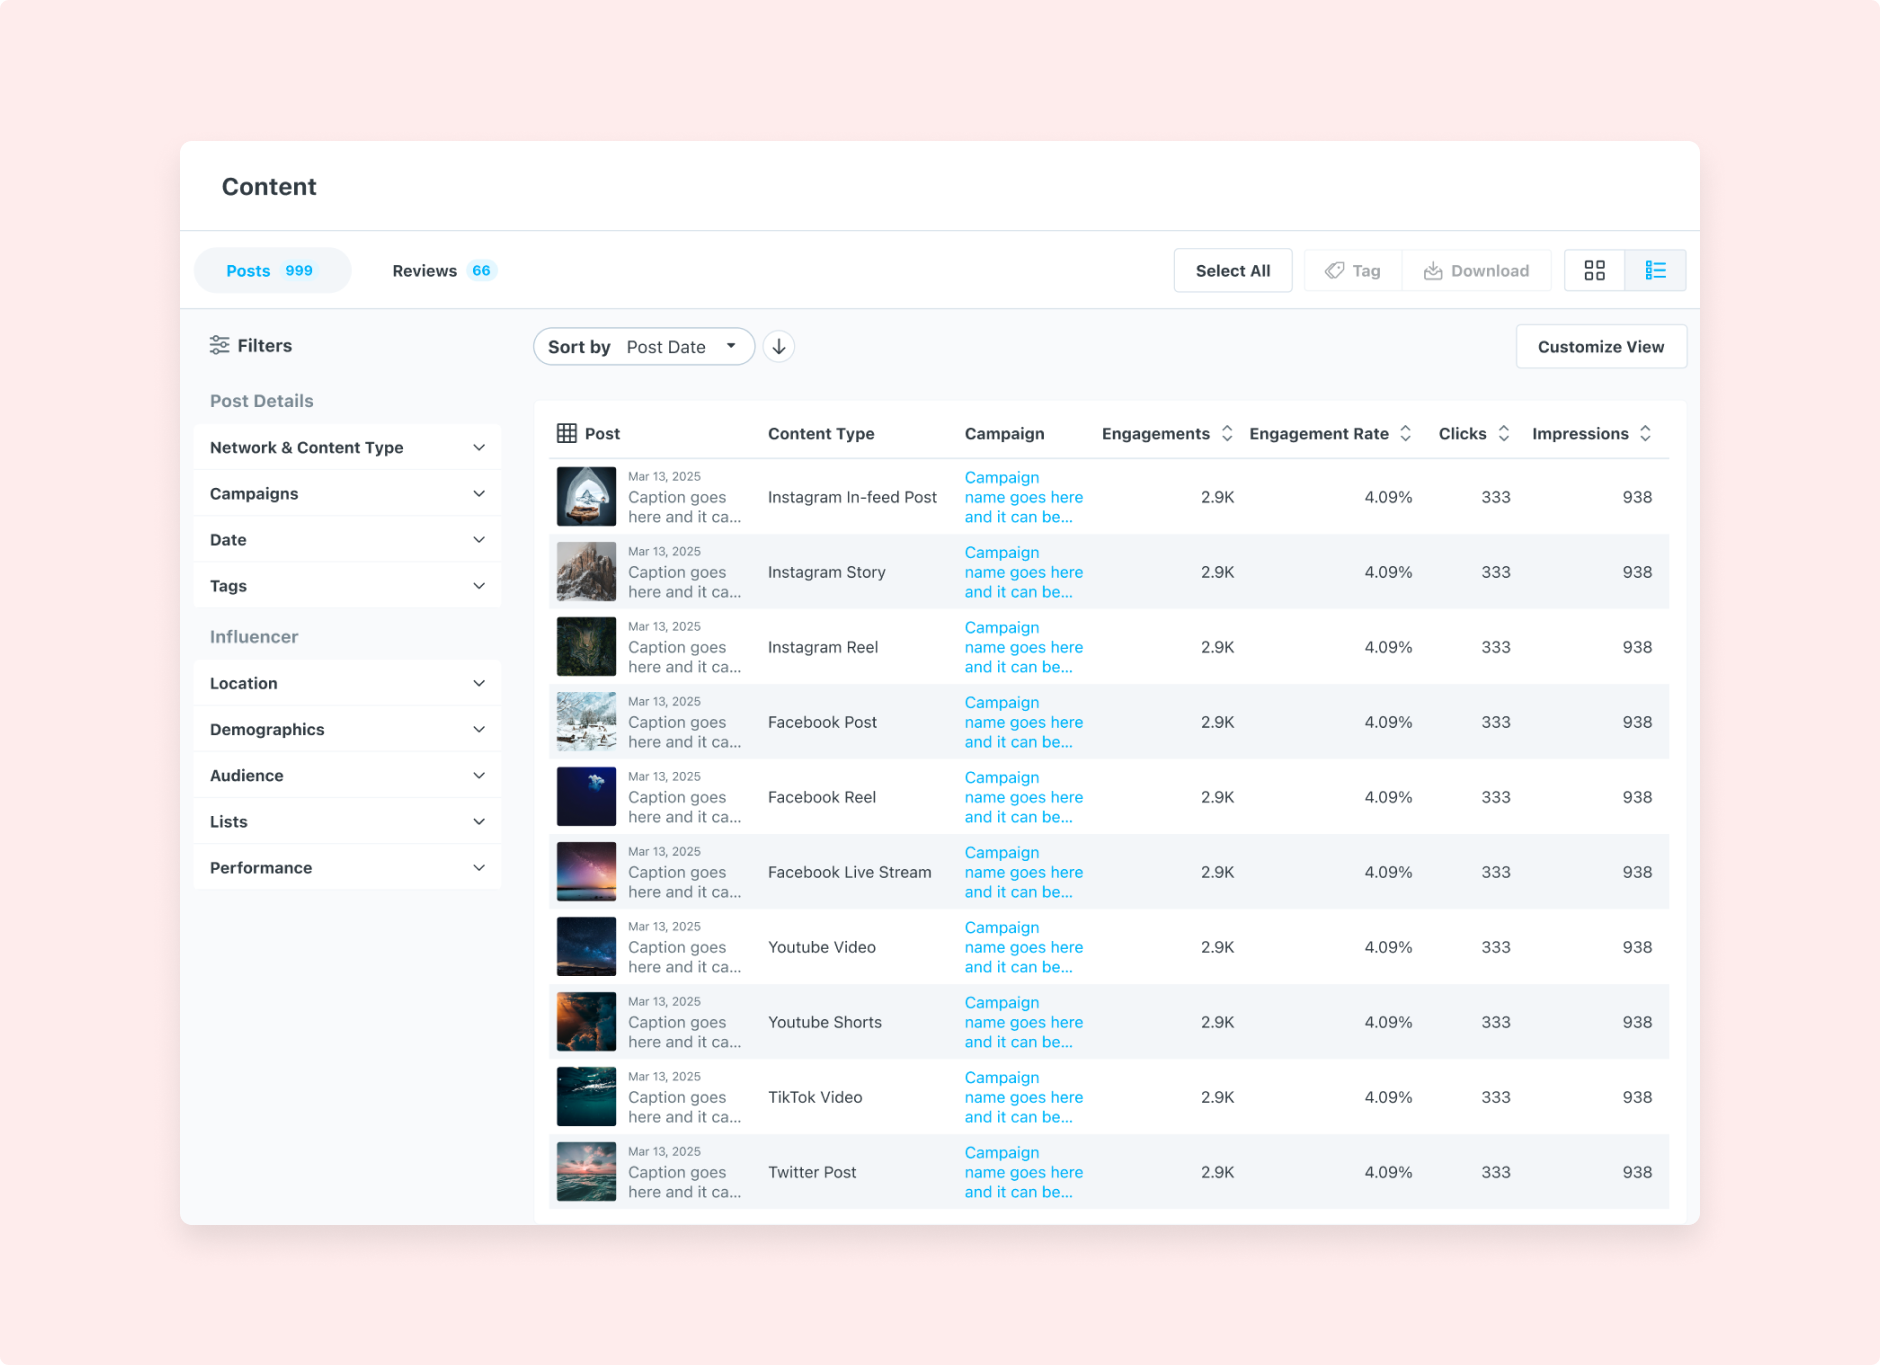Open Youtube Shorts thumbnail
Screen dimensions: 1880x1365
(x=586, y=1021)
